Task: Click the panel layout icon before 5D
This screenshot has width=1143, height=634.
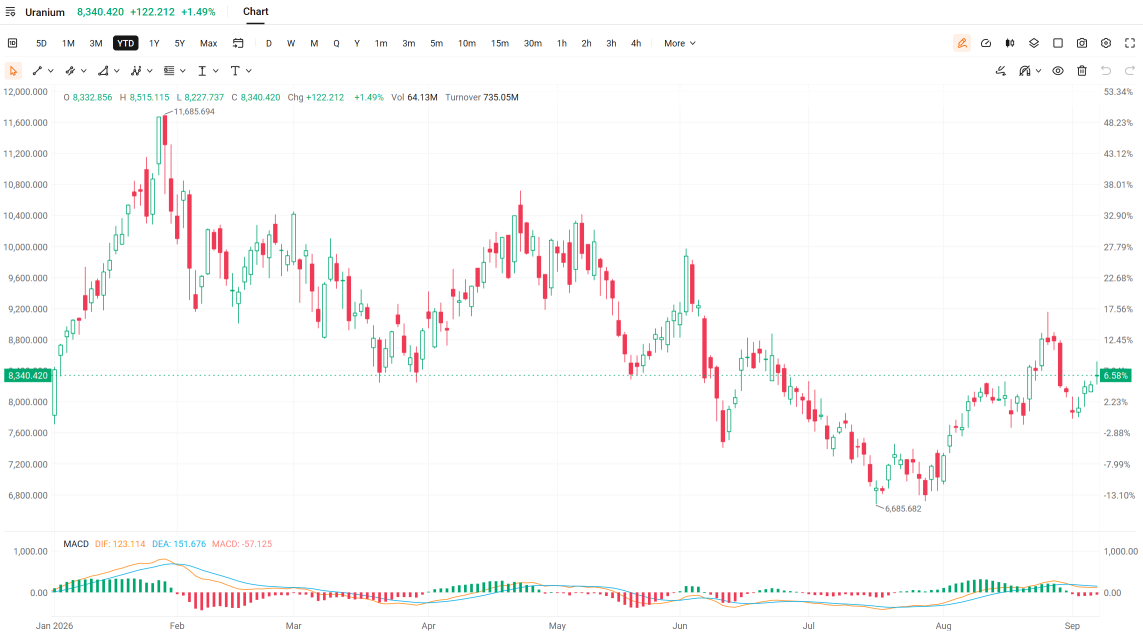Action: pos(12,43)
